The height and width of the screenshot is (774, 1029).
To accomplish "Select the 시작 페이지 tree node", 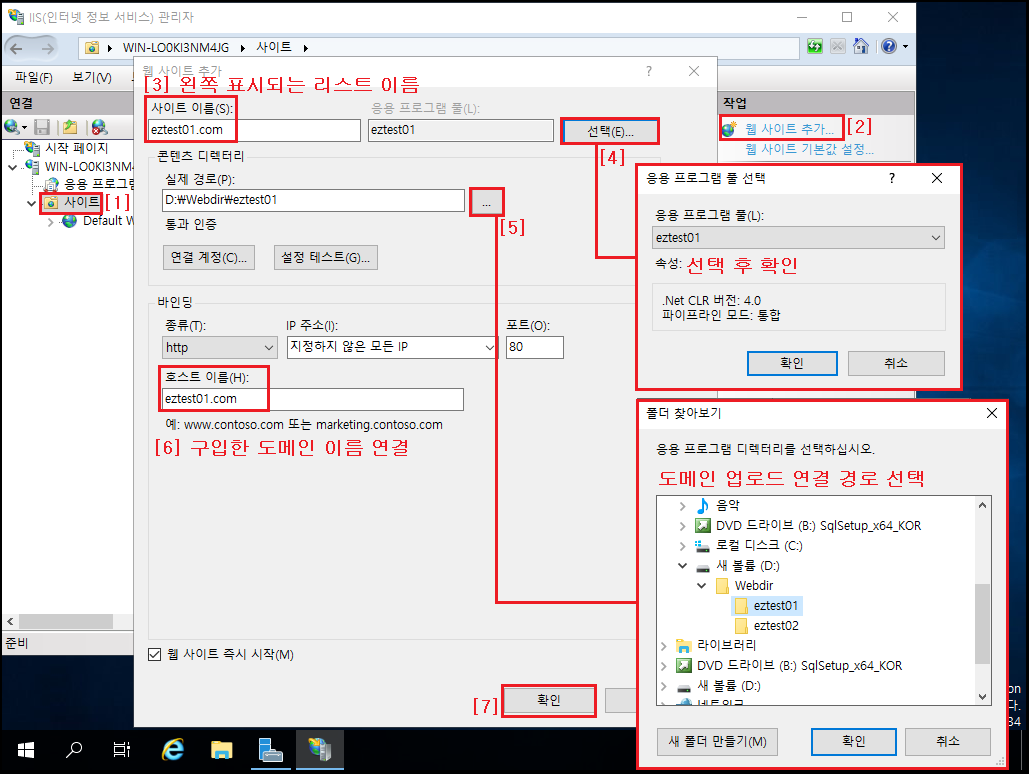I will (76, 148).
